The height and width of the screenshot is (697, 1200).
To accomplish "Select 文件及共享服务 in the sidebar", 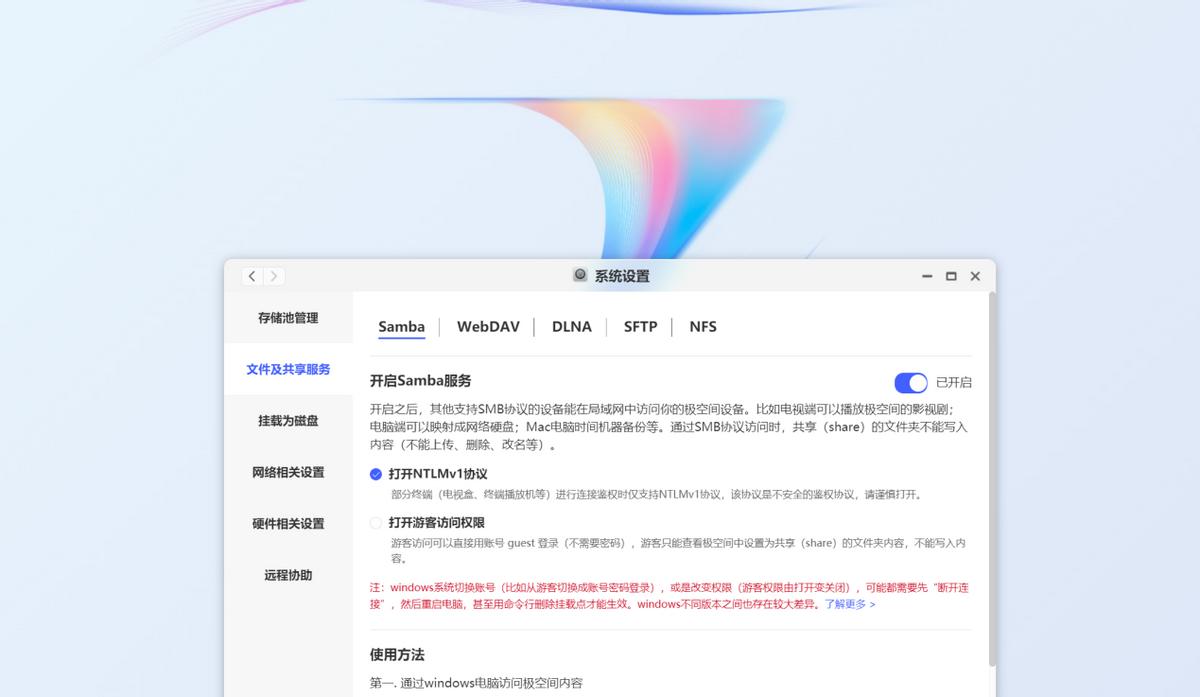I will pos(290,369).
